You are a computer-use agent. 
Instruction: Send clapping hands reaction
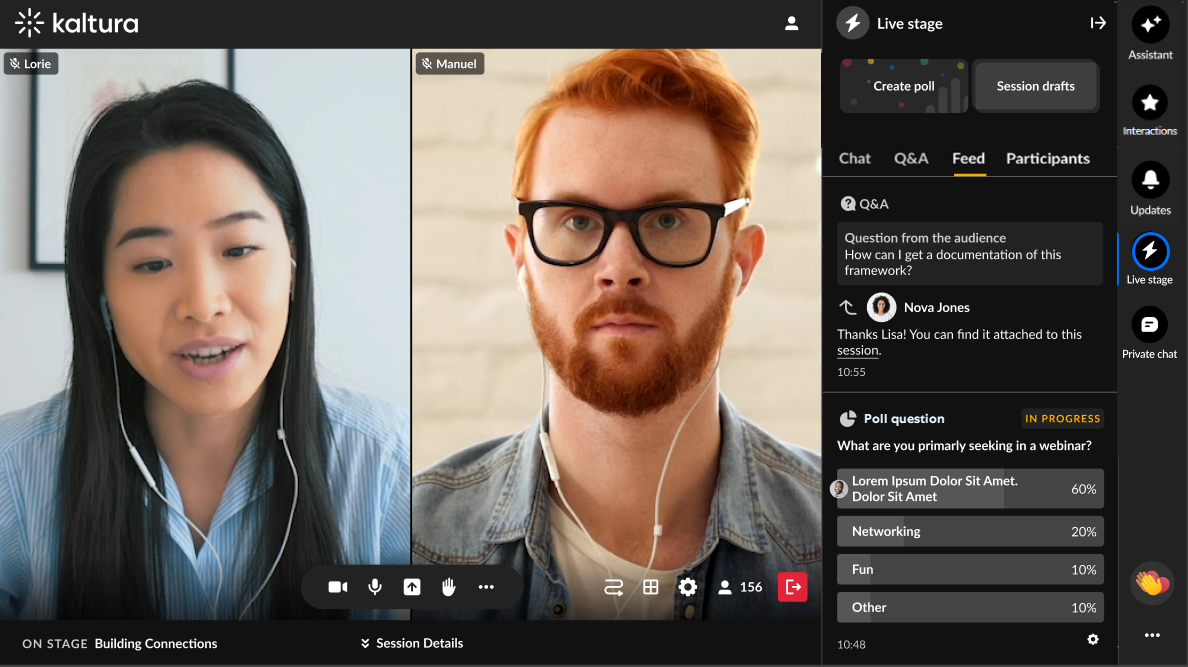pos(1152,583)
